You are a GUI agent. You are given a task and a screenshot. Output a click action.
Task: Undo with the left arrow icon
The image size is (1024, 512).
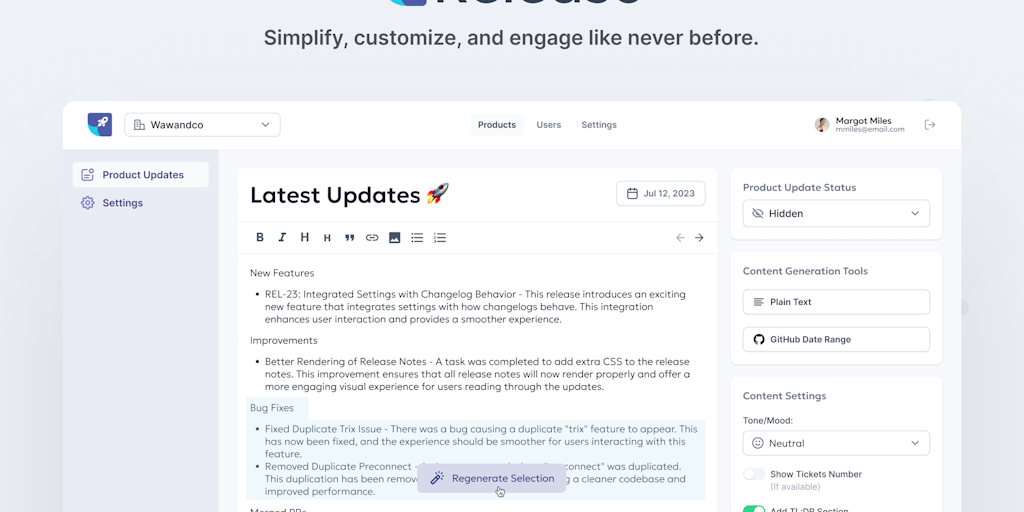680,238
